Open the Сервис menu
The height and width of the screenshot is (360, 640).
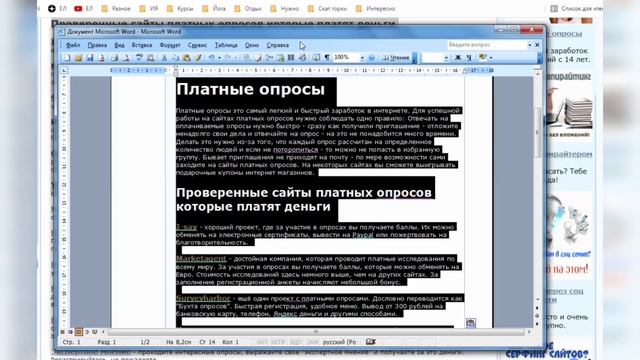coord(197,45)
